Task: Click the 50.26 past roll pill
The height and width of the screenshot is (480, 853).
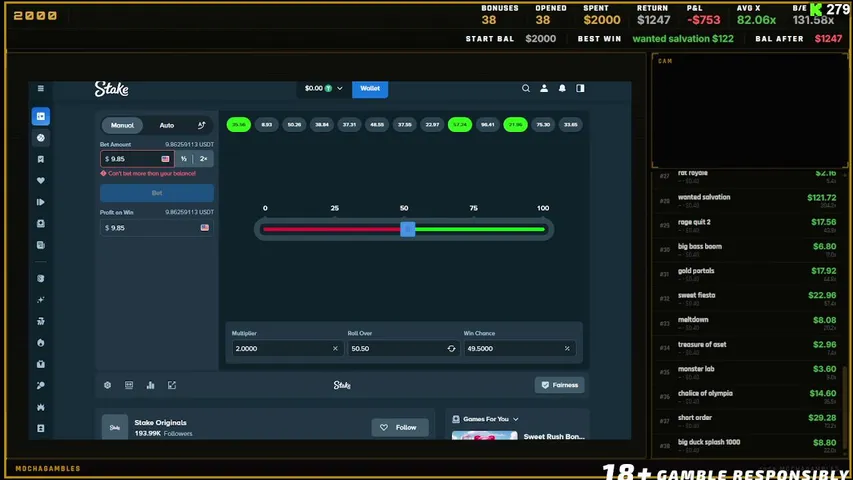Action: coord(294,125)
